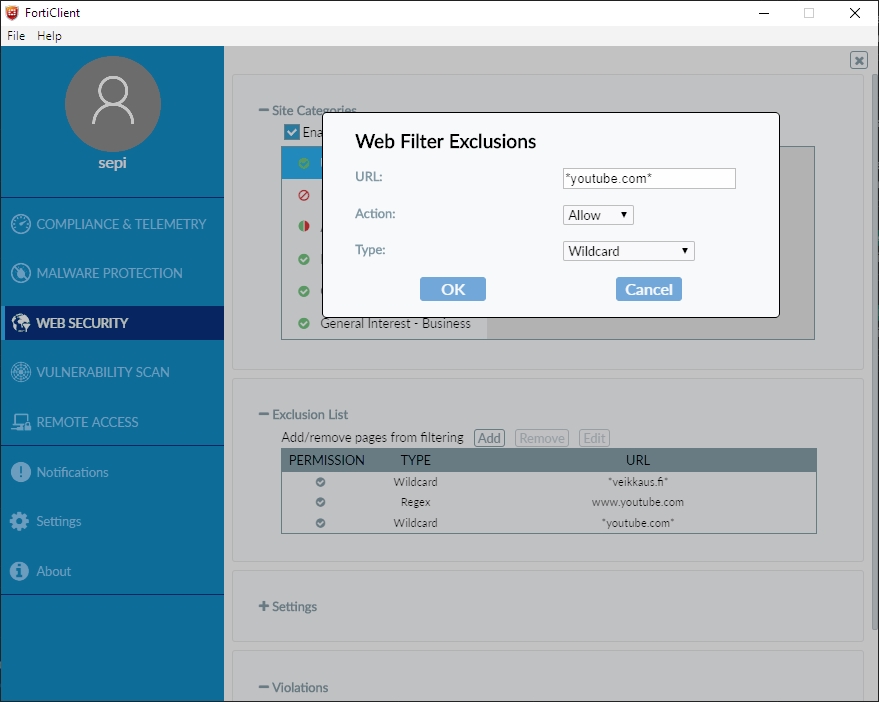Viewport: 879px width, 702px height.
Task: Click the sepi username label
Action: tap(112, 163)
